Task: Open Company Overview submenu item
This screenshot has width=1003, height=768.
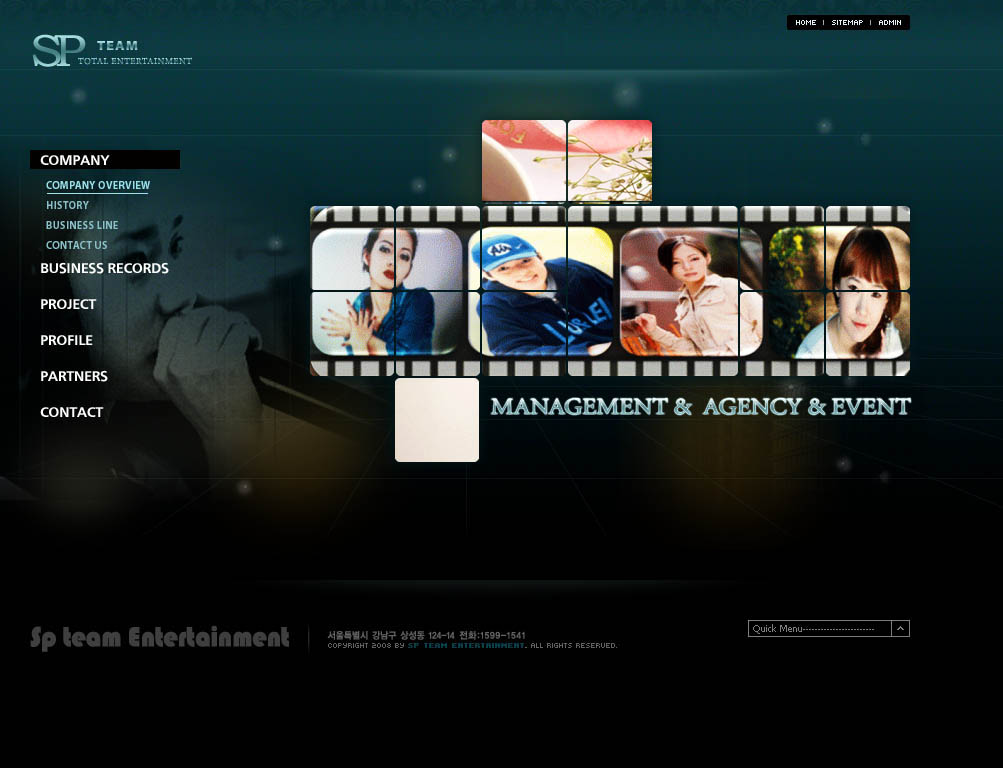Action: tap(98, 185)
